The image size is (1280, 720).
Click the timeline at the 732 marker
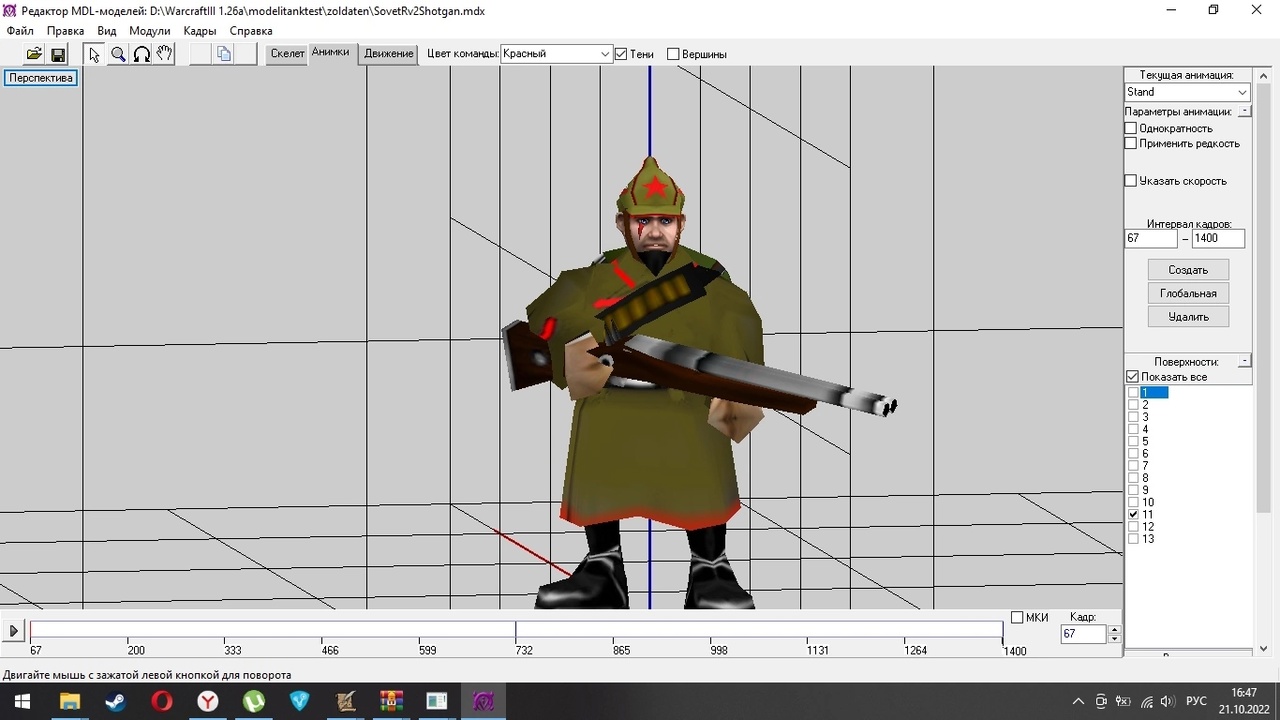(x=516, y=631)
